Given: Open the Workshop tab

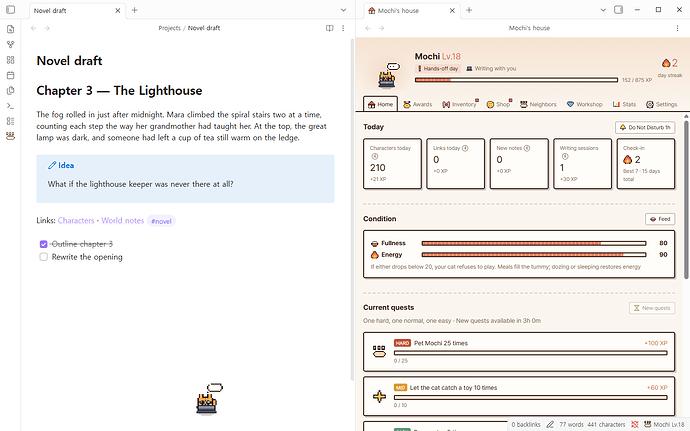Looking at the screenshot, I should pos(584,104).
